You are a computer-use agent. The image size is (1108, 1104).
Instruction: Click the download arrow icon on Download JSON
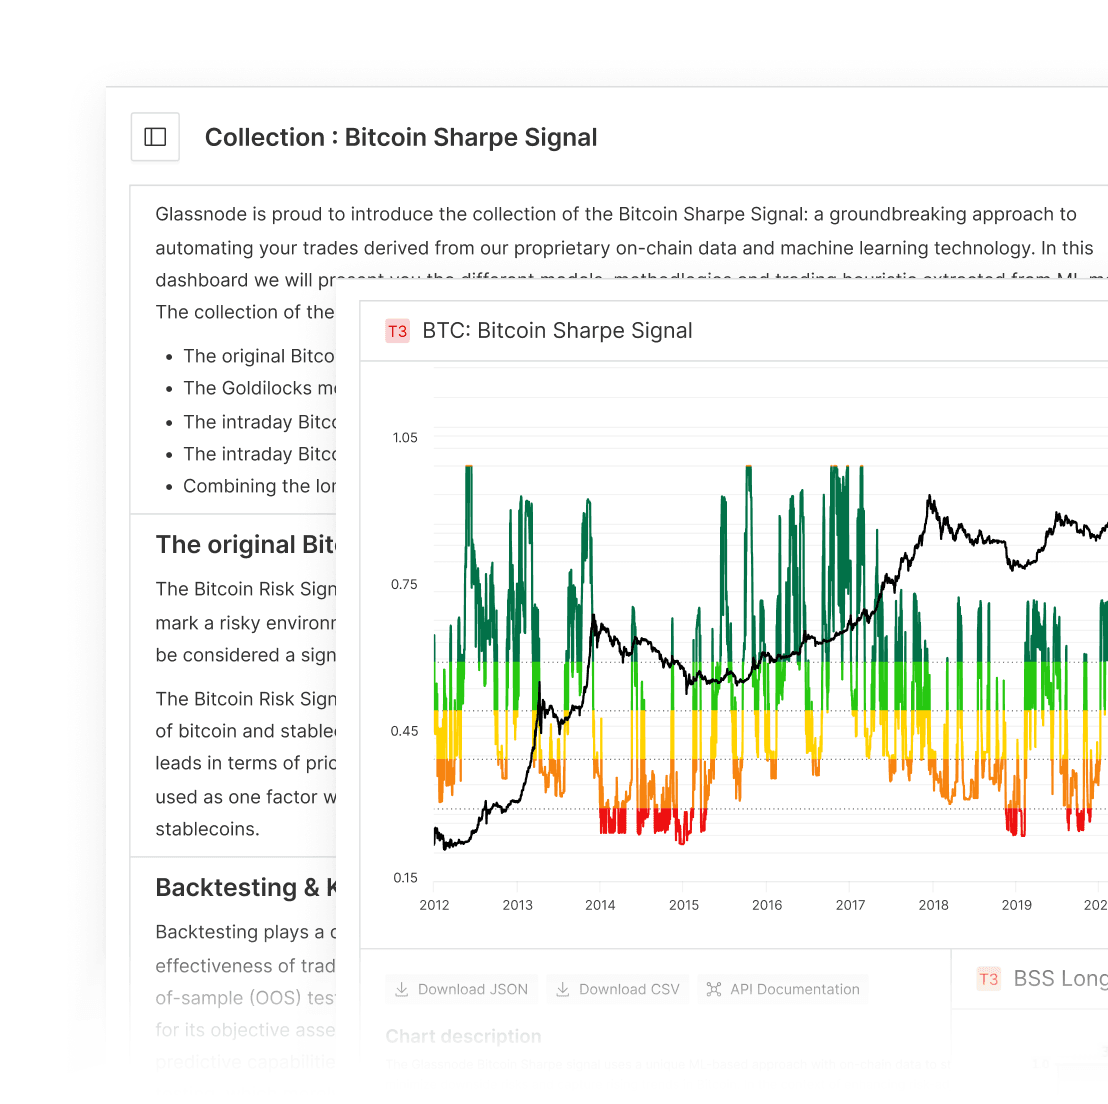tap(404, 989)
